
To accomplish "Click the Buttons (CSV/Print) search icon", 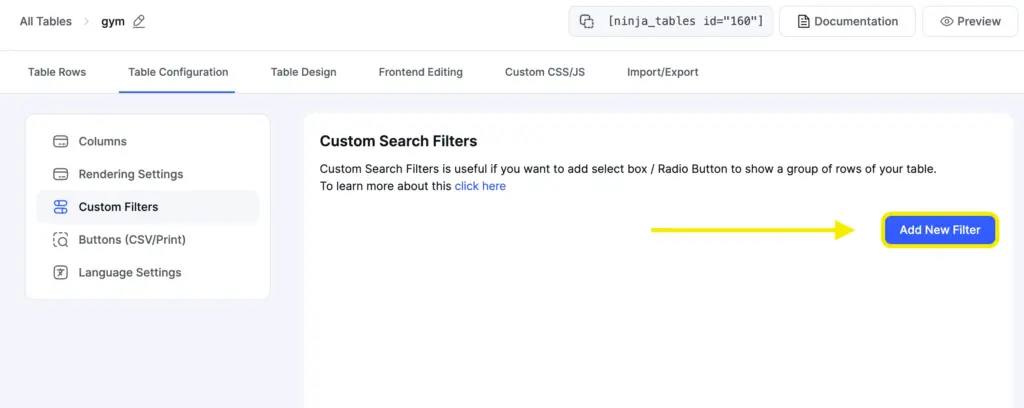I will point(60,240).
